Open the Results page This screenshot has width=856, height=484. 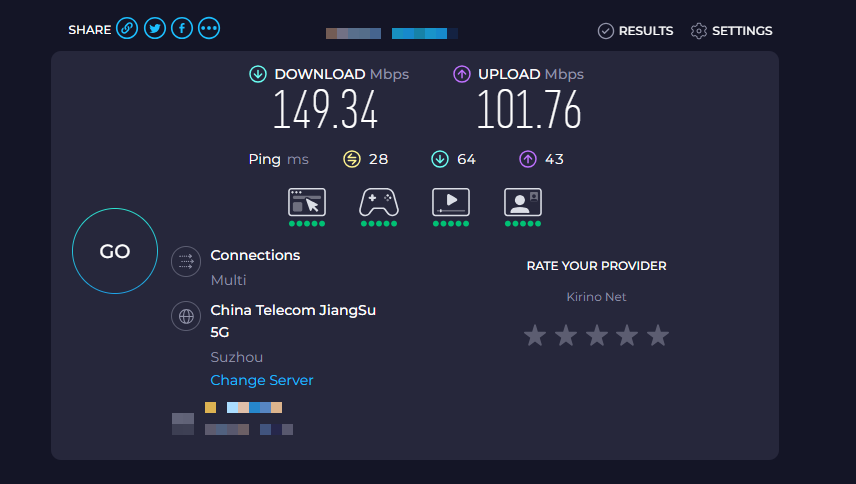pos(635,31)
